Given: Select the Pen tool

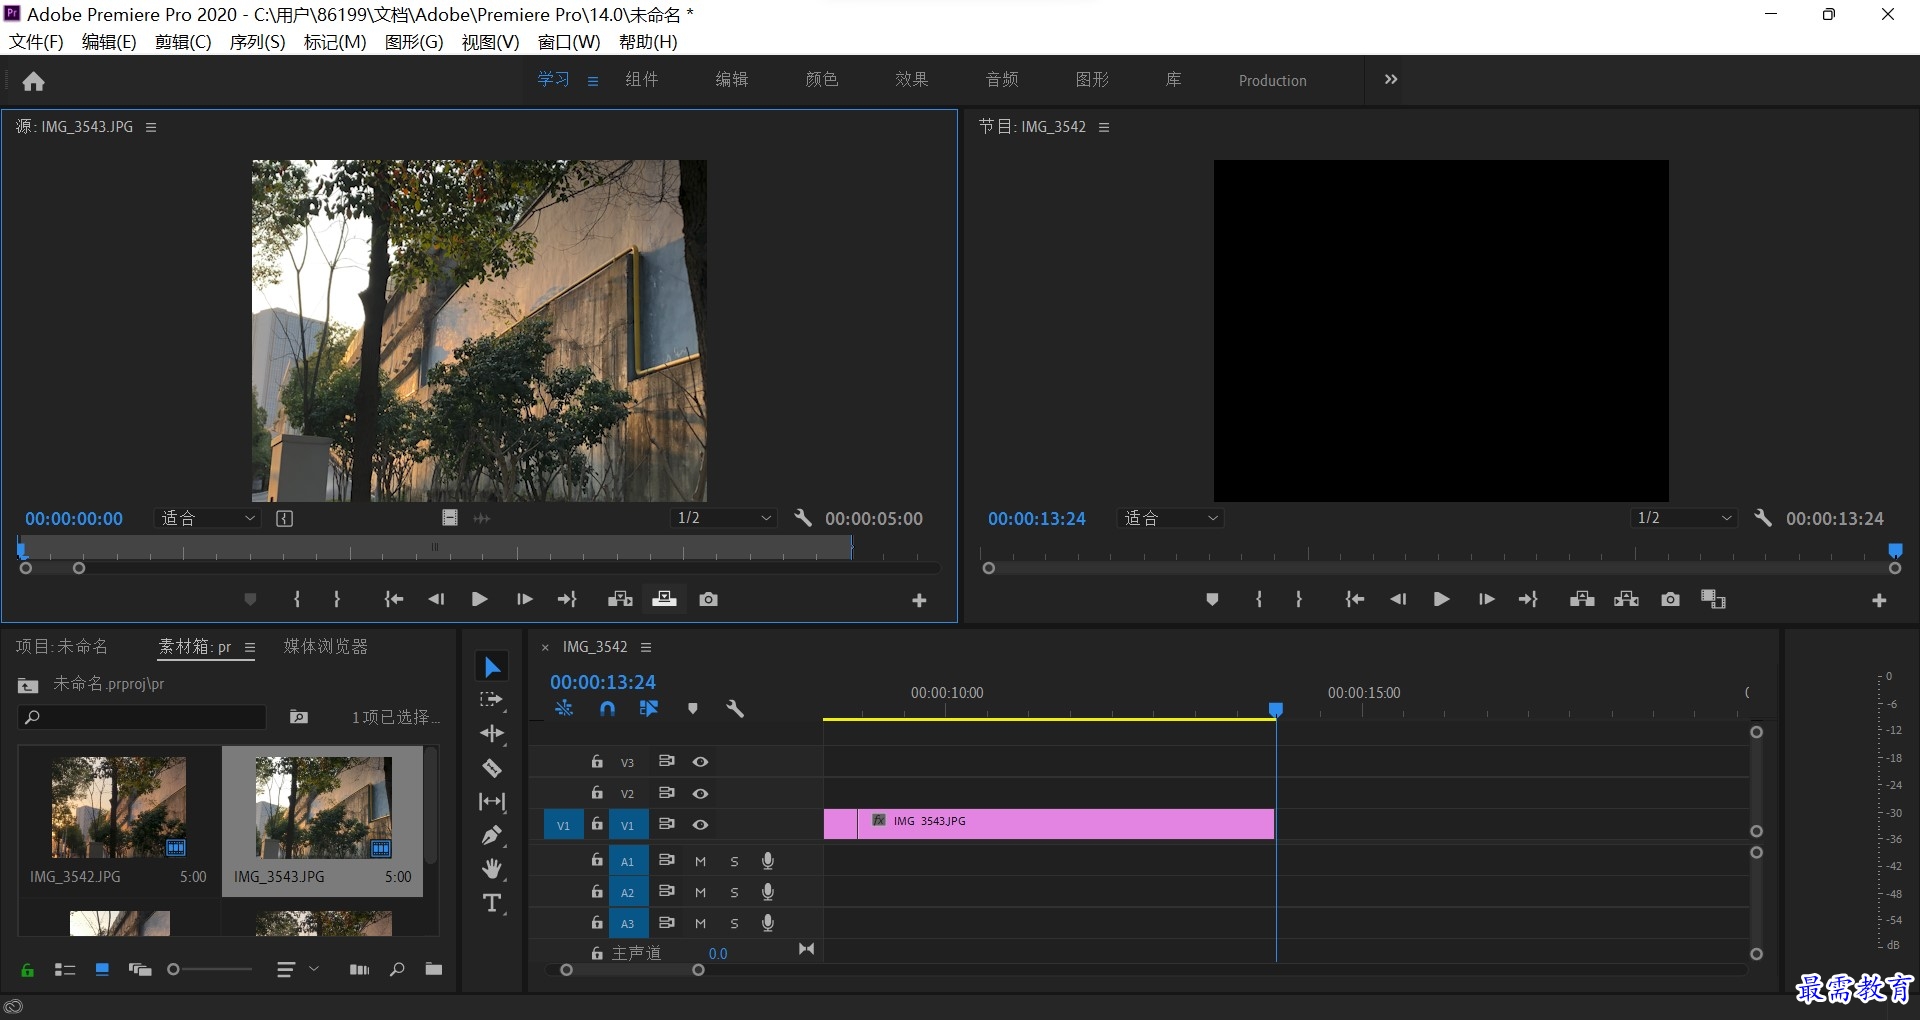Looking at the screenshot, I should [x=492, y=835].
